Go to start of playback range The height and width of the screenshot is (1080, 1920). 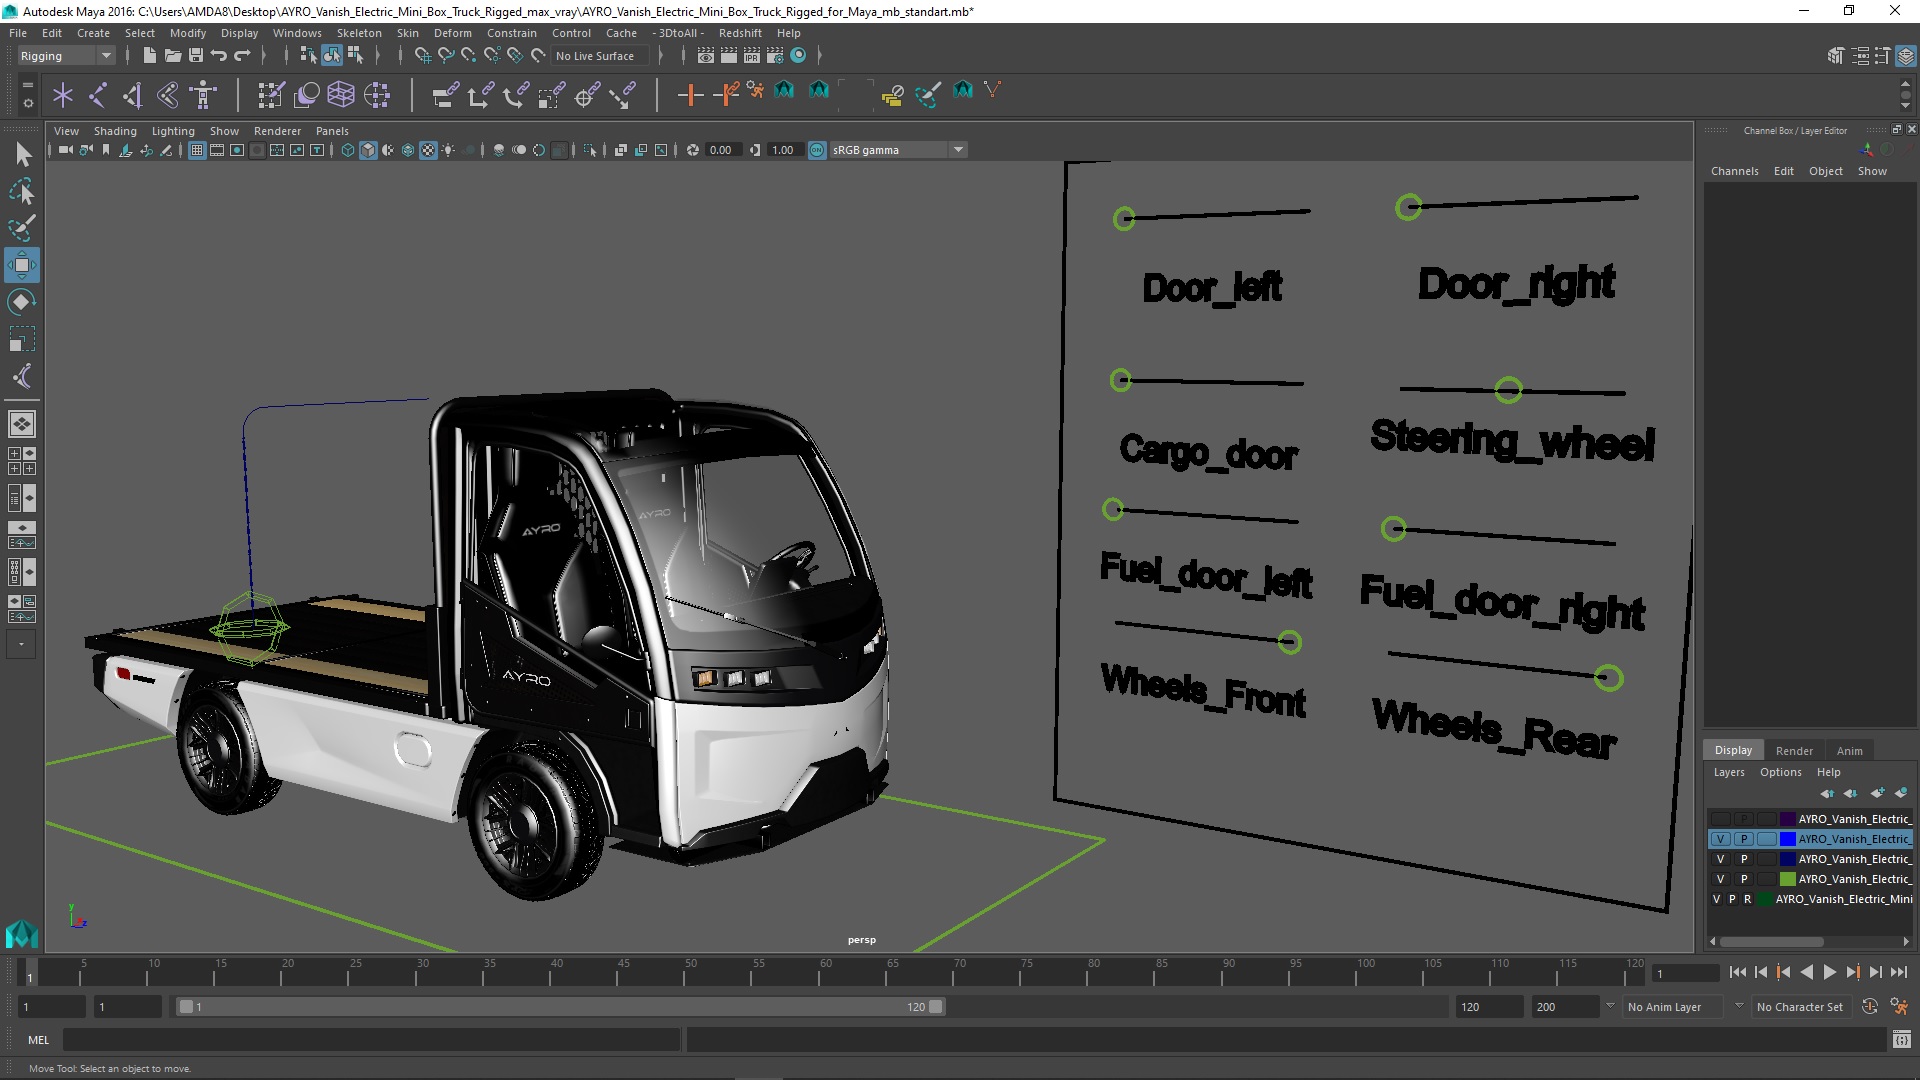click(x=1737, y=972)
